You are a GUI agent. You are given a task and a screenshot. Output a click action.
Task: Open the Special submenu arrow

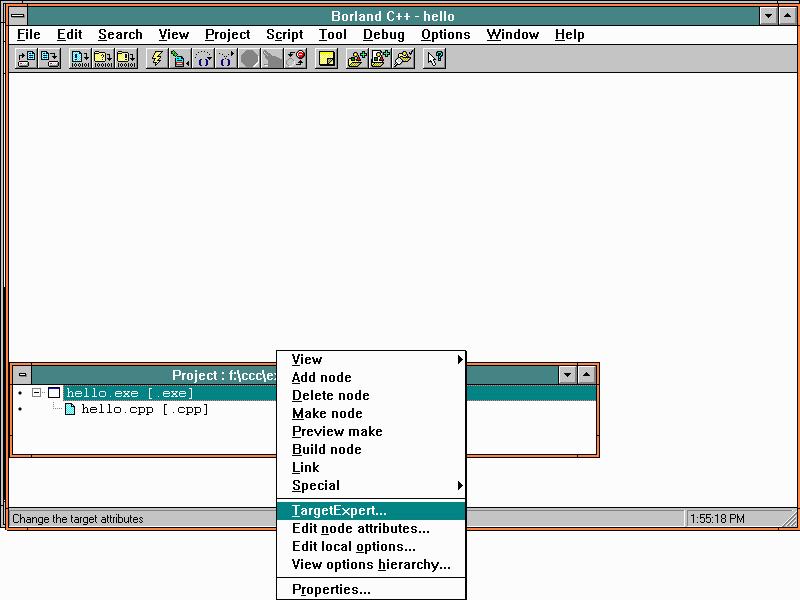click(458, 485)
